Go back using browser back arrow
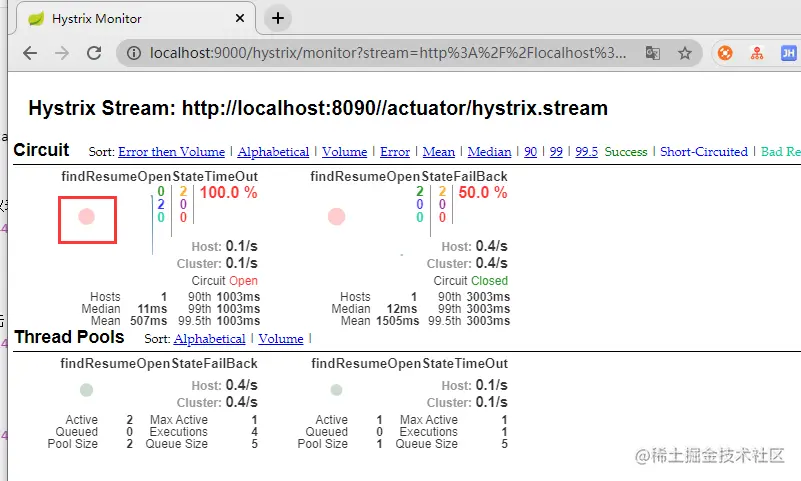Screen dimensions: 801x481 click(x=30, y=53)
